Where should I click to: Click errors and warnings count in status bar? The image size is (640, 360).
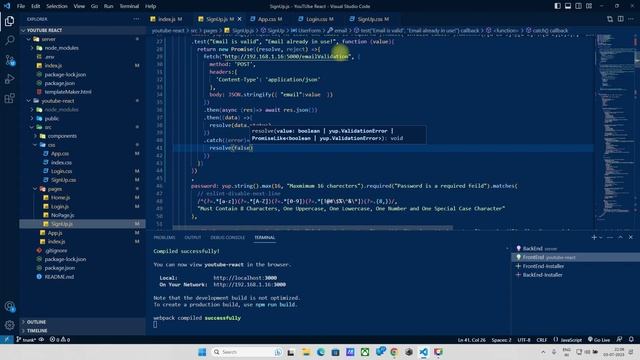(60, 340)
